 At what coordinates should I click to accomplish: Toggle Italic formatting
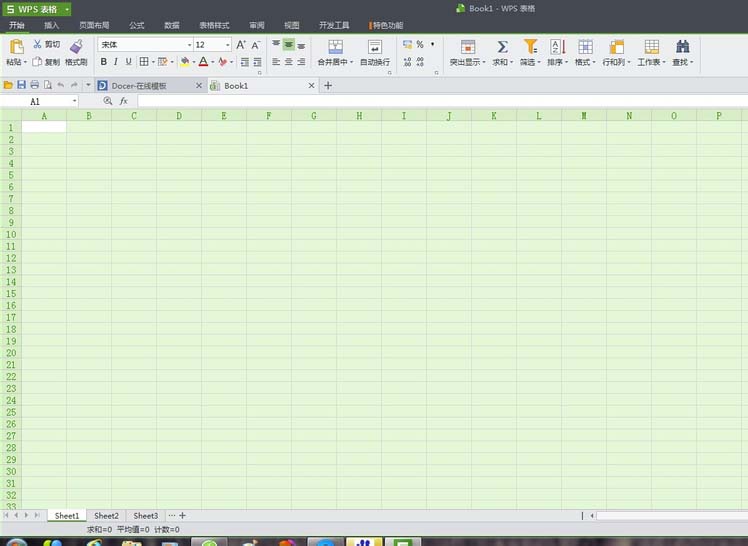(x=116, y=62)
